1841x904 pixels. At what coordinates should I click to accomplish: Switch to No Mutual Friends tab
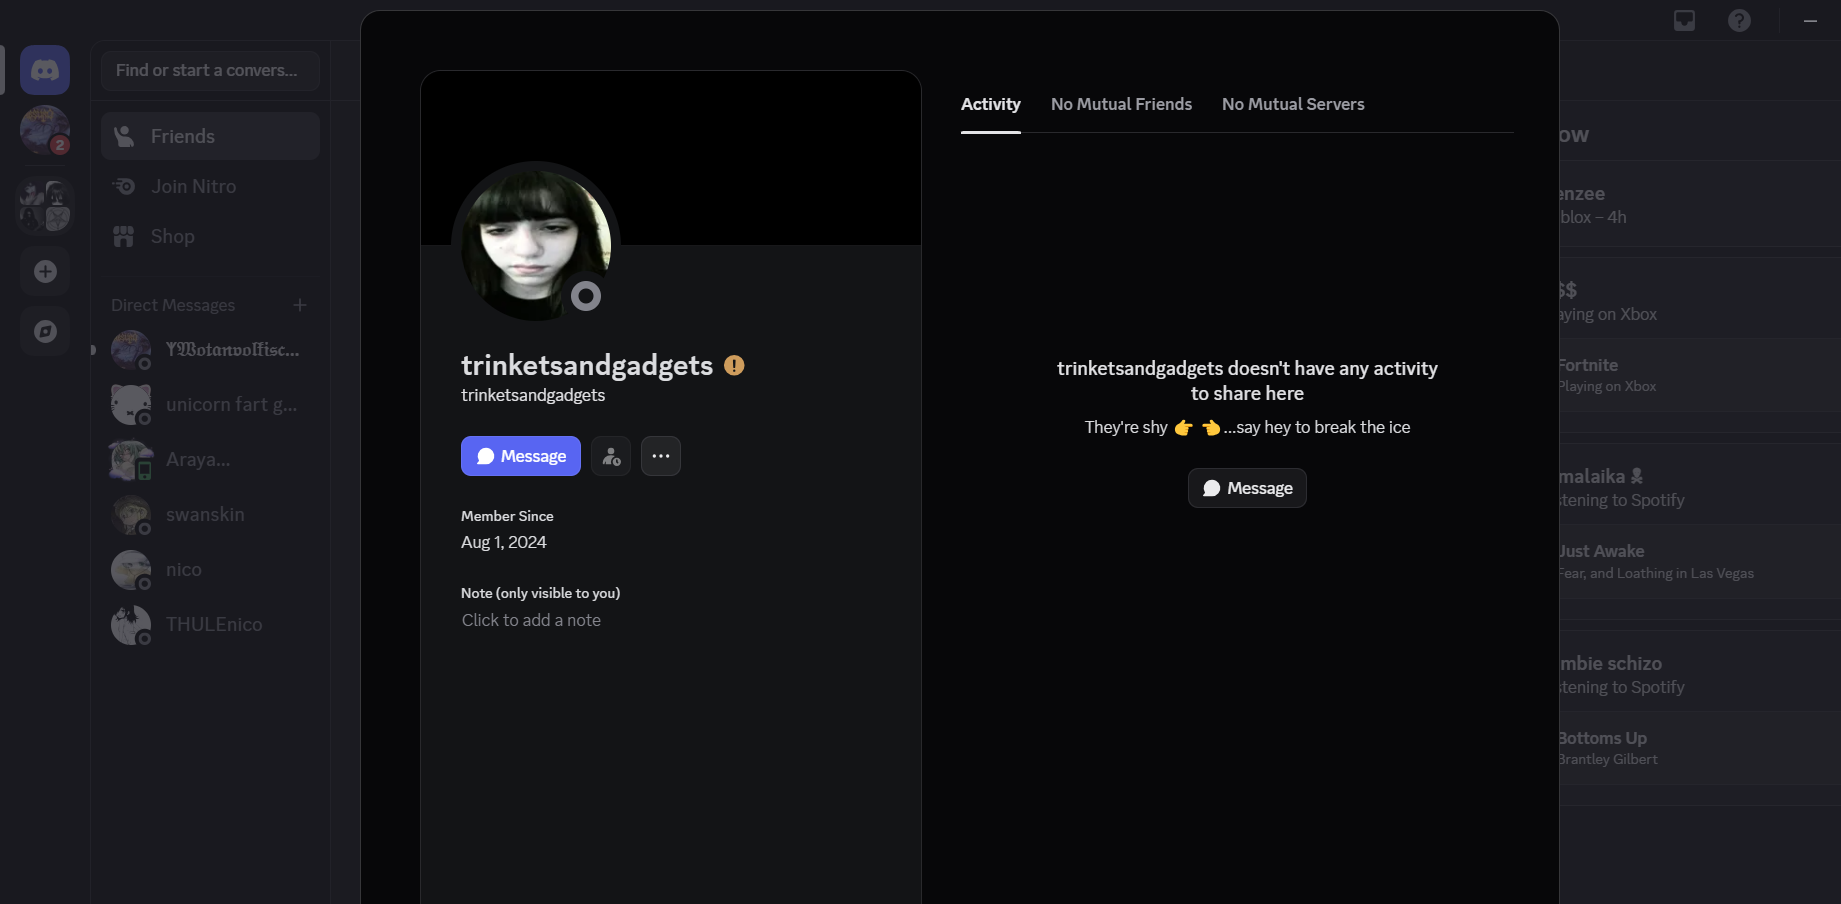point(1121,105)
